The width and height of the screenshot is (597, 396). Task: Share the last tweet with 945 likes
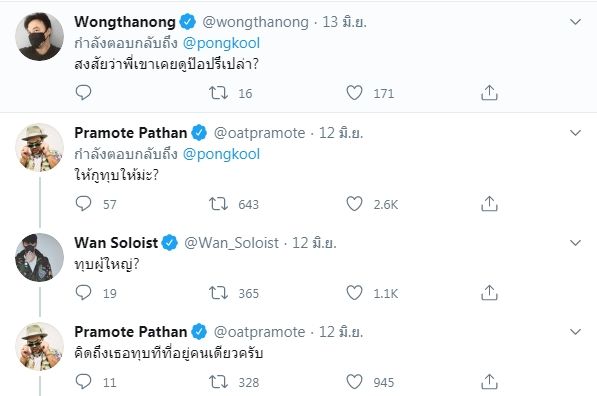coord(489,382)
